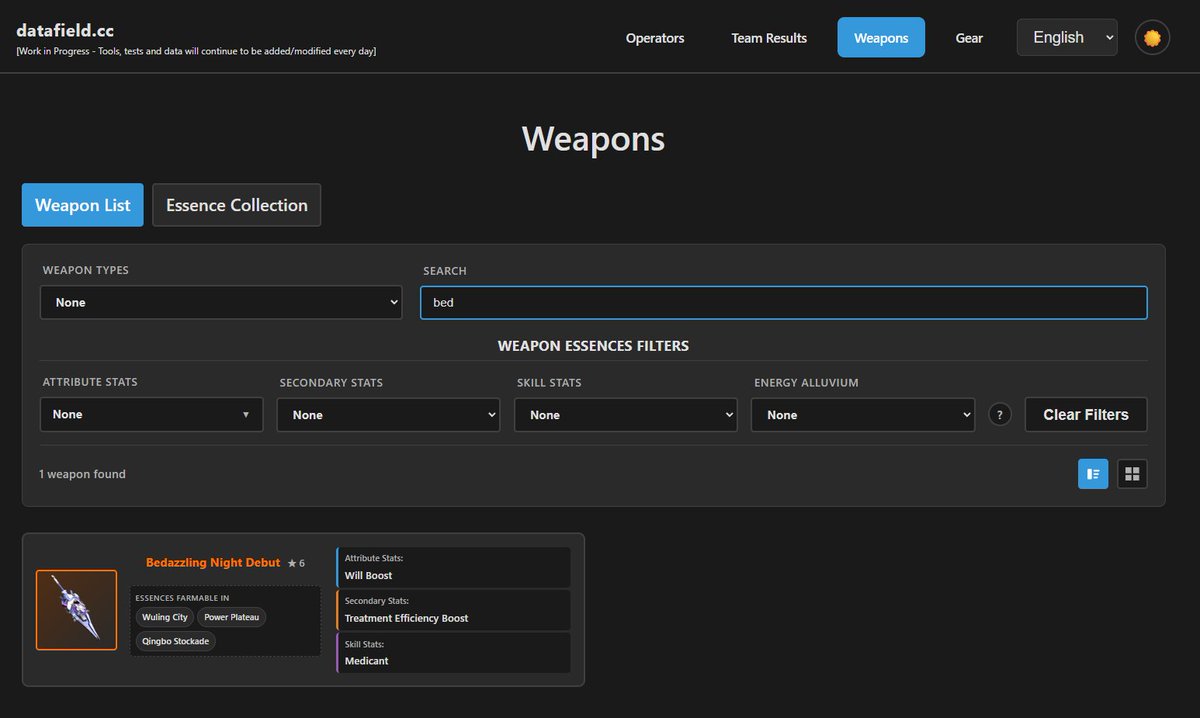Open the help question mark icon
Image resolution: width=1200 pixels, height=718 pixels.
(1000, 415)
